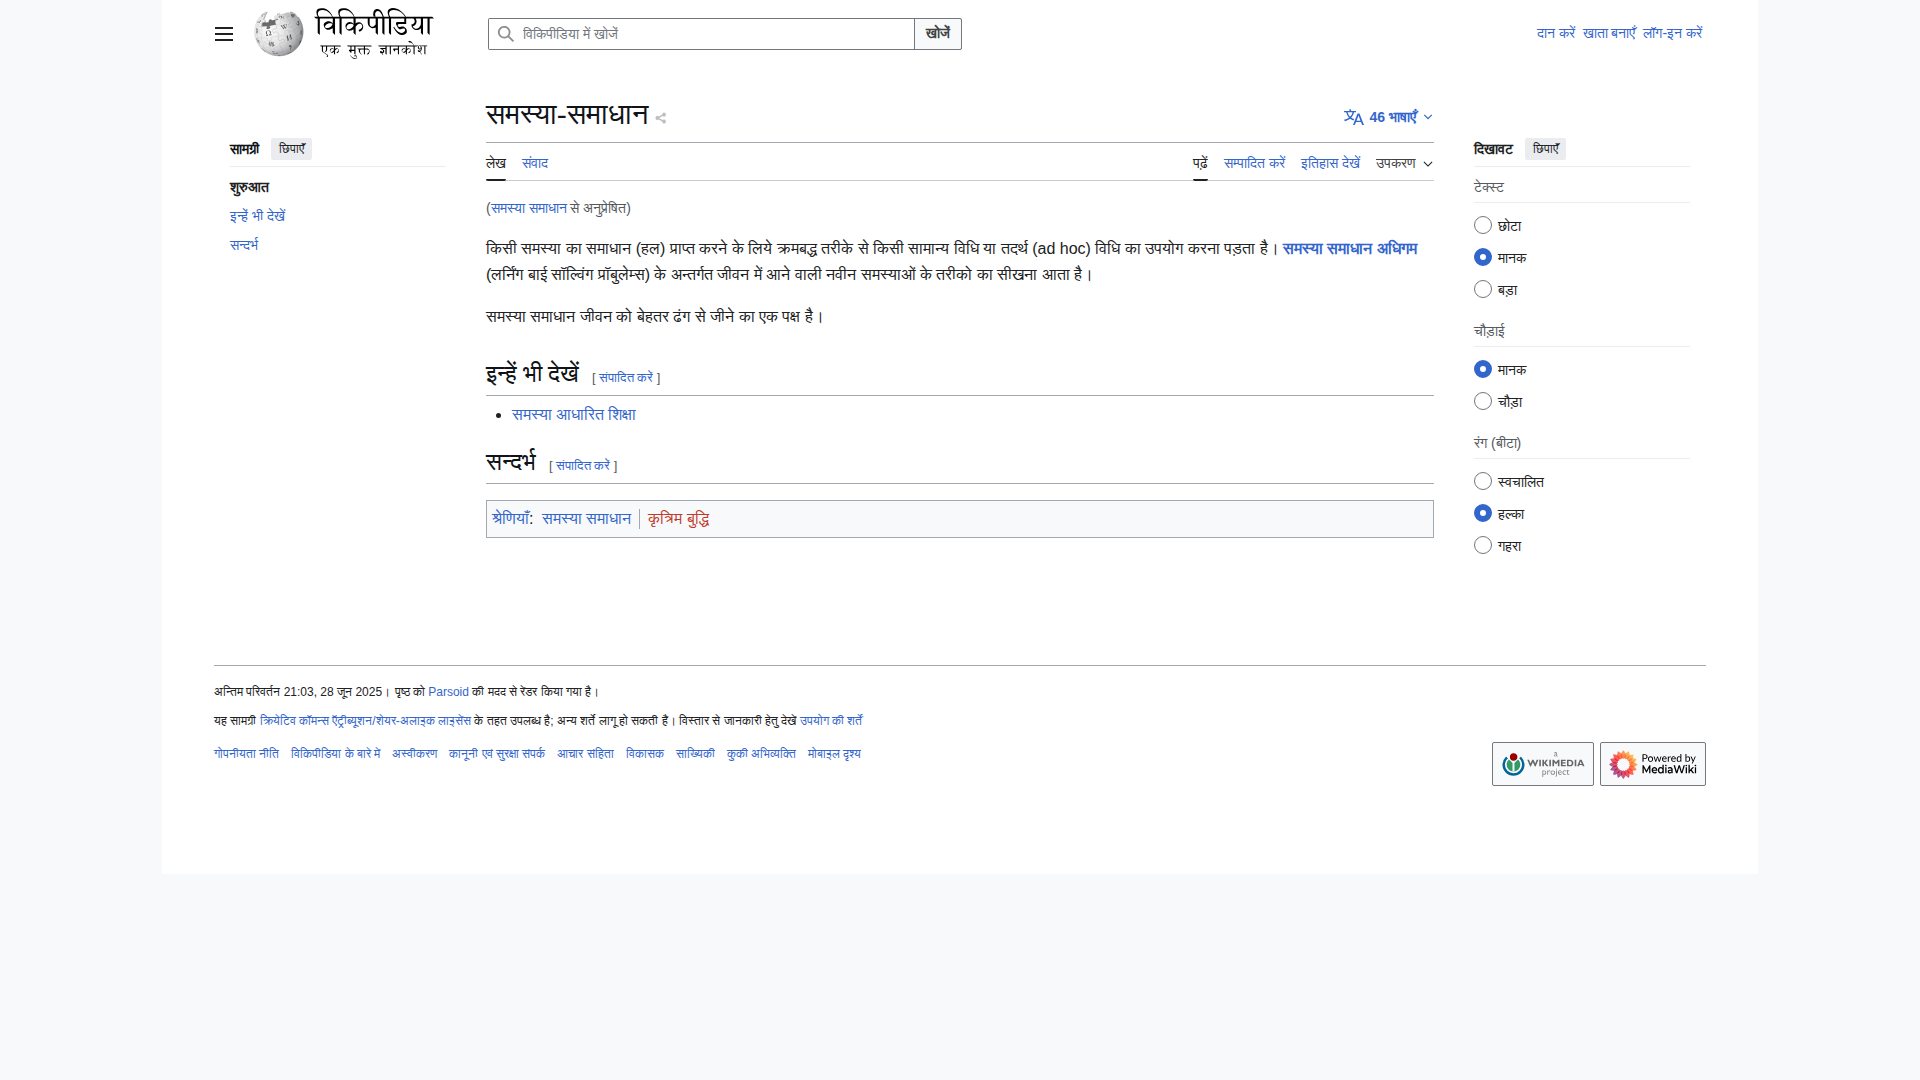Switch to the संवाद talk tab
Image resolution: width=1920 pixels, height=1080 pixels.
click(x=535, y=163)
